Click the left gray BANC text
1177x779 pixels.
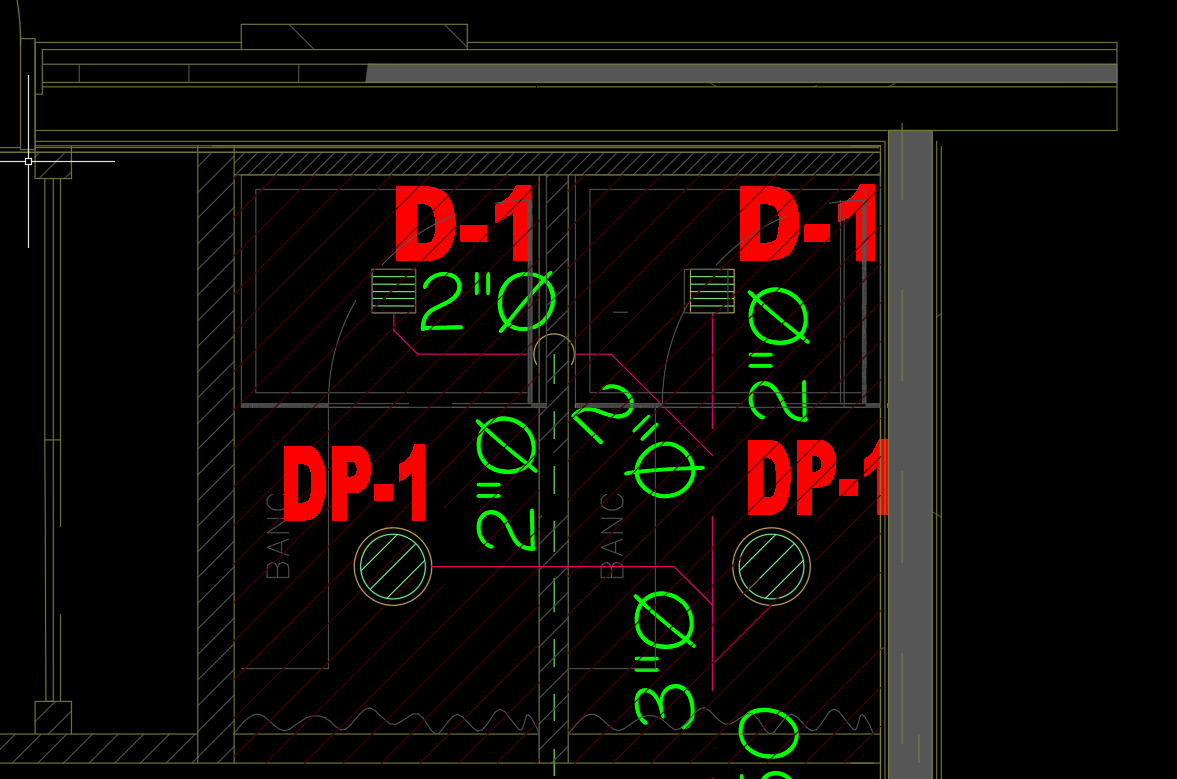tap(278, 547)
